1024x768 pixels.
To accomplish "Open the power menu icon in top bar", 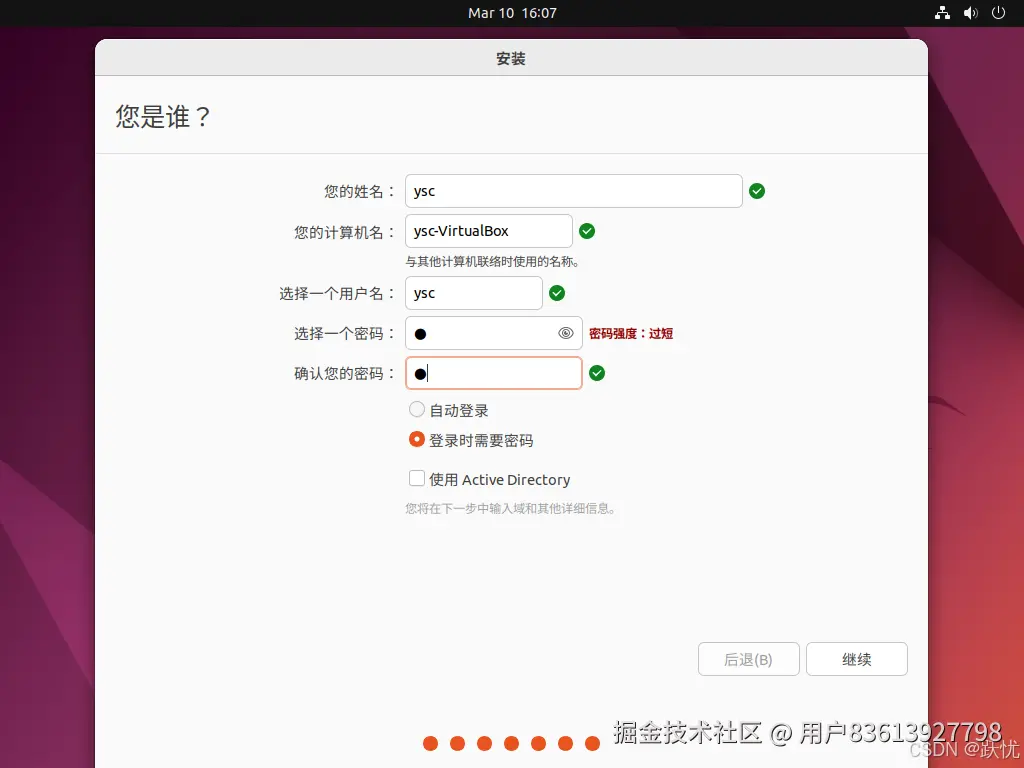I will click(x=998, y=13).
